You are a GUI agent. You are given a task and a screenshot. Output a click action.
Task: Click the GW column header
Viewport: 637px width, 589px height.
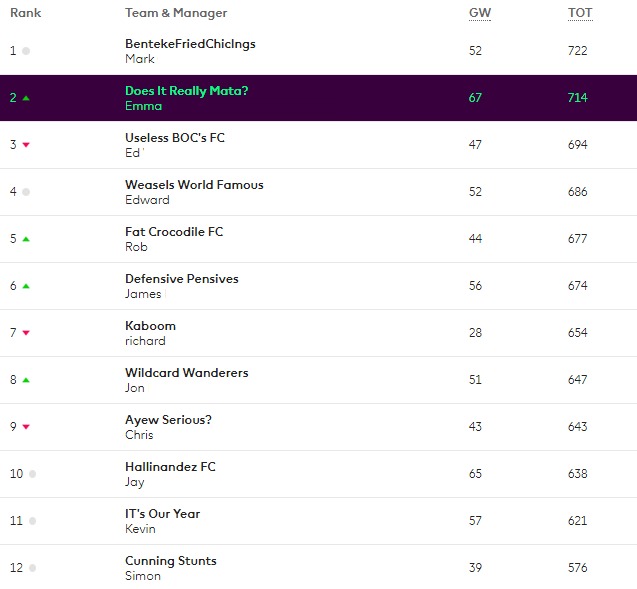pyautogui.click(x=480, y=13)
